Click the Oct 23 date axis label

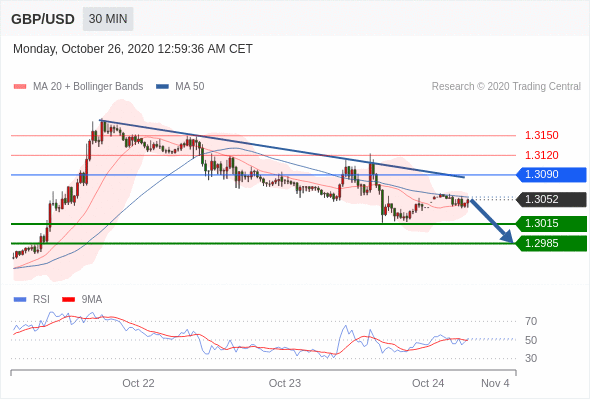click(x=285, y=383)
